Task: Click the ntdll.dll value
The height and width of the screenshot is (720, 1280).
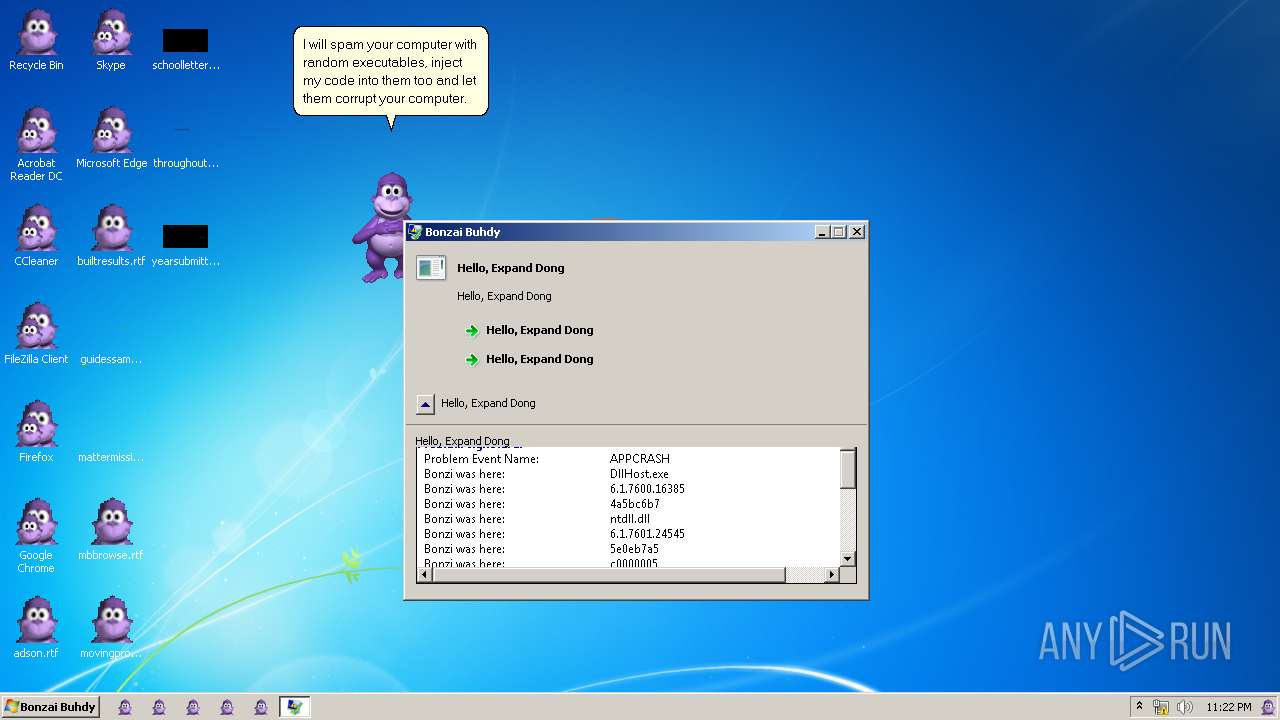Action: click(630, 519)
